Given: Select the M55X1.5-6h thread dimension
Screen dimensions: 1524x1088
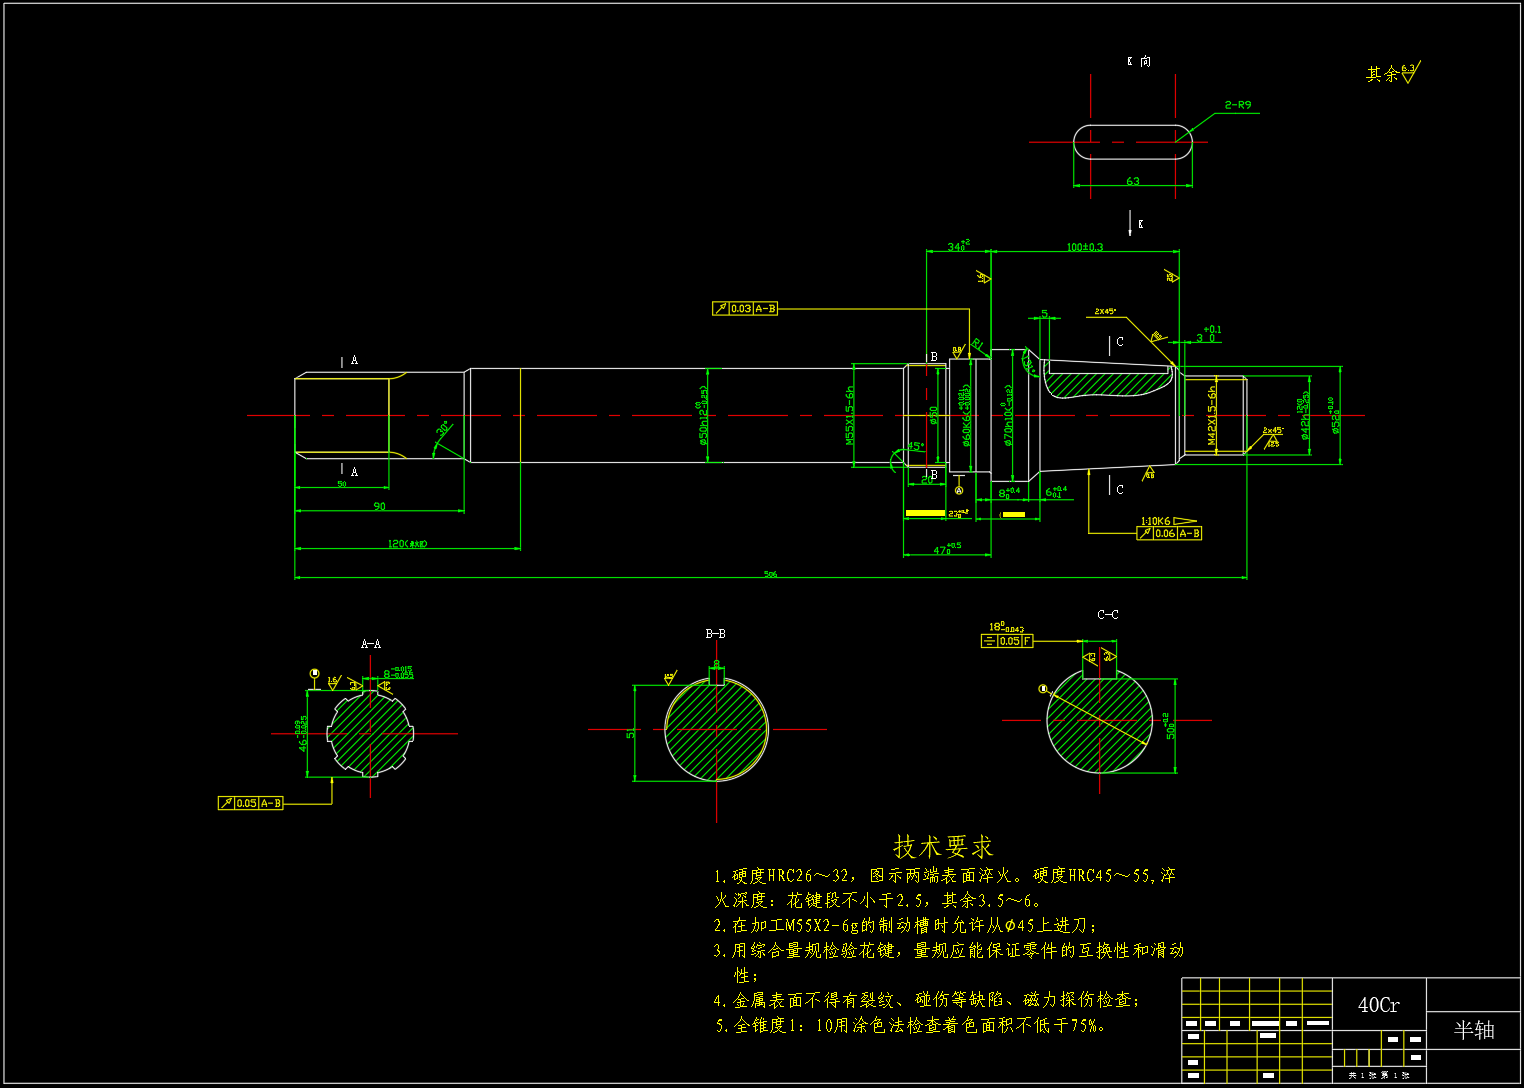Looking at the screenshot, I should (851, 415).
